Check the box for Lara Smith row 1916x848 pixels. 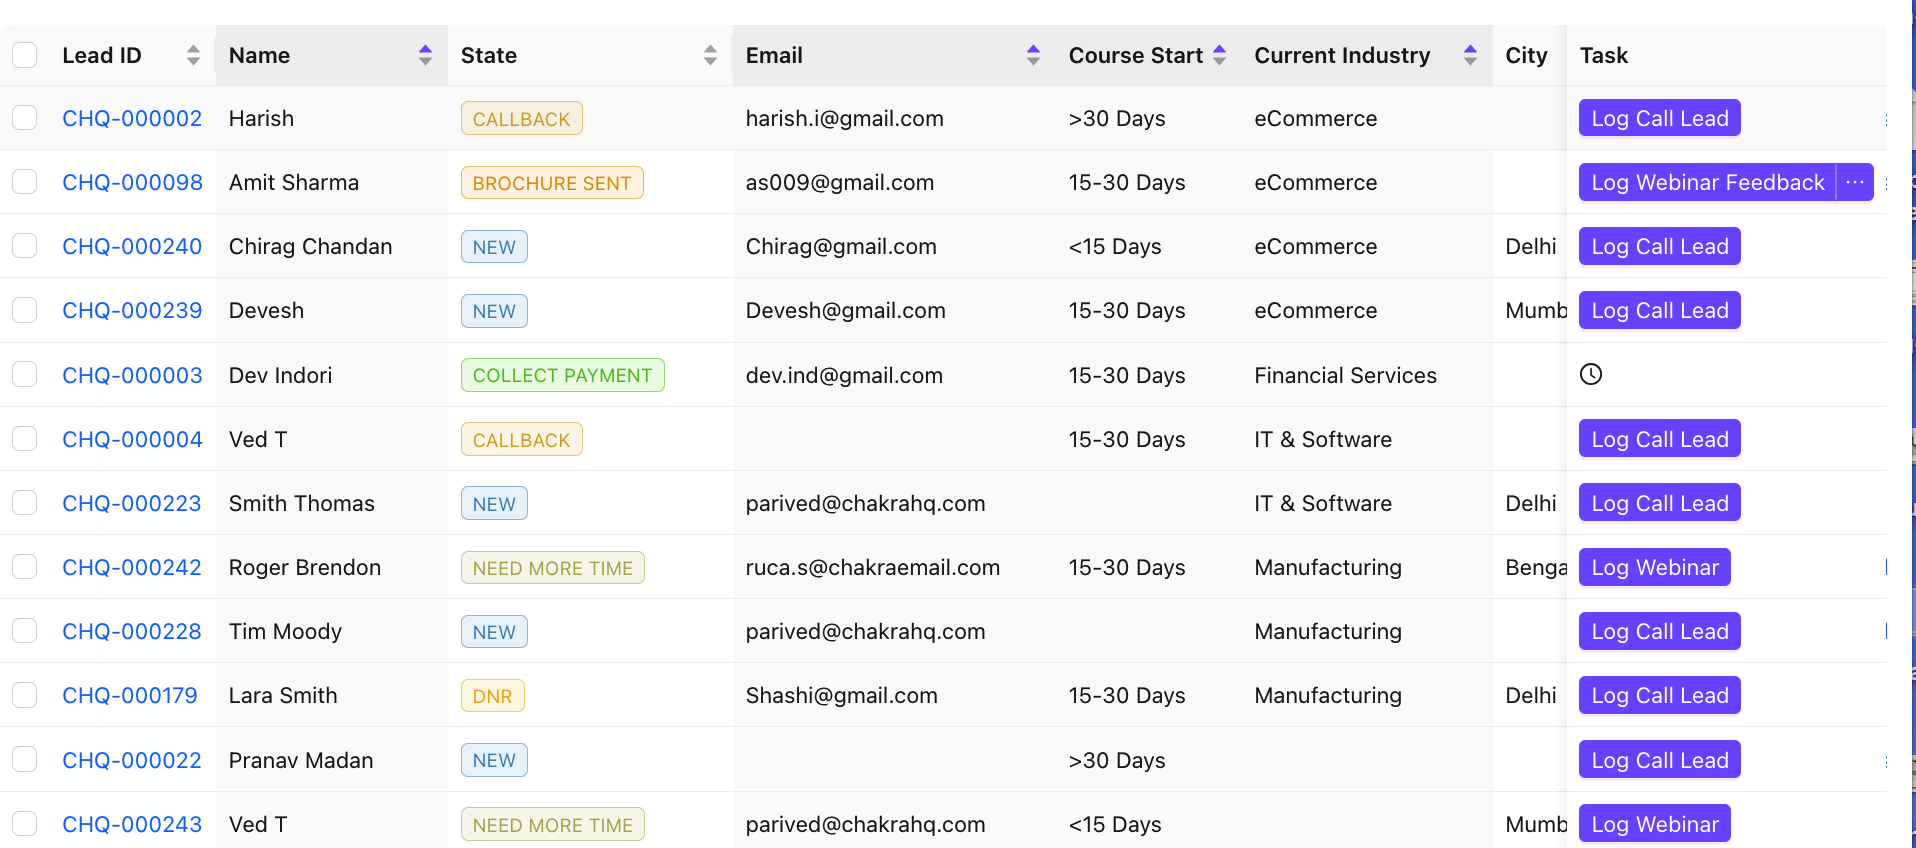tap(25, 695)
